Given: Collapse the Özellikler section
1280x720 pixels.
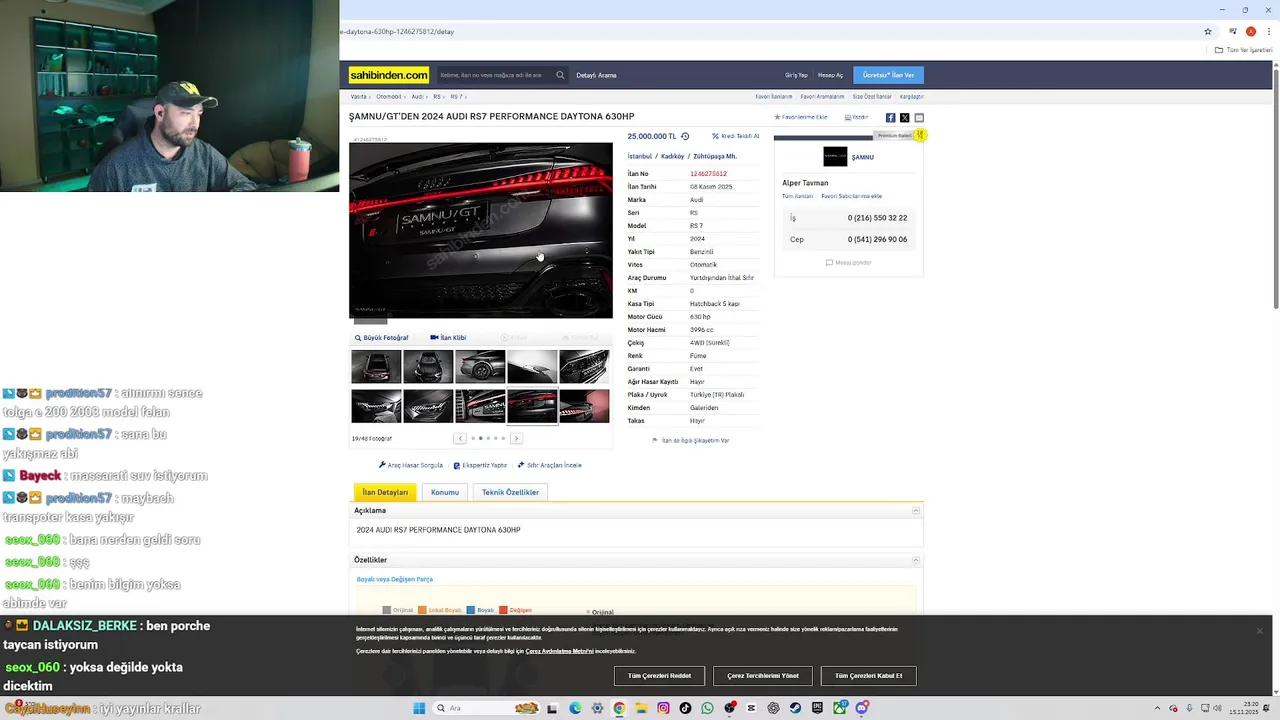Looking at the screenshot, I should tap(915, 560).
